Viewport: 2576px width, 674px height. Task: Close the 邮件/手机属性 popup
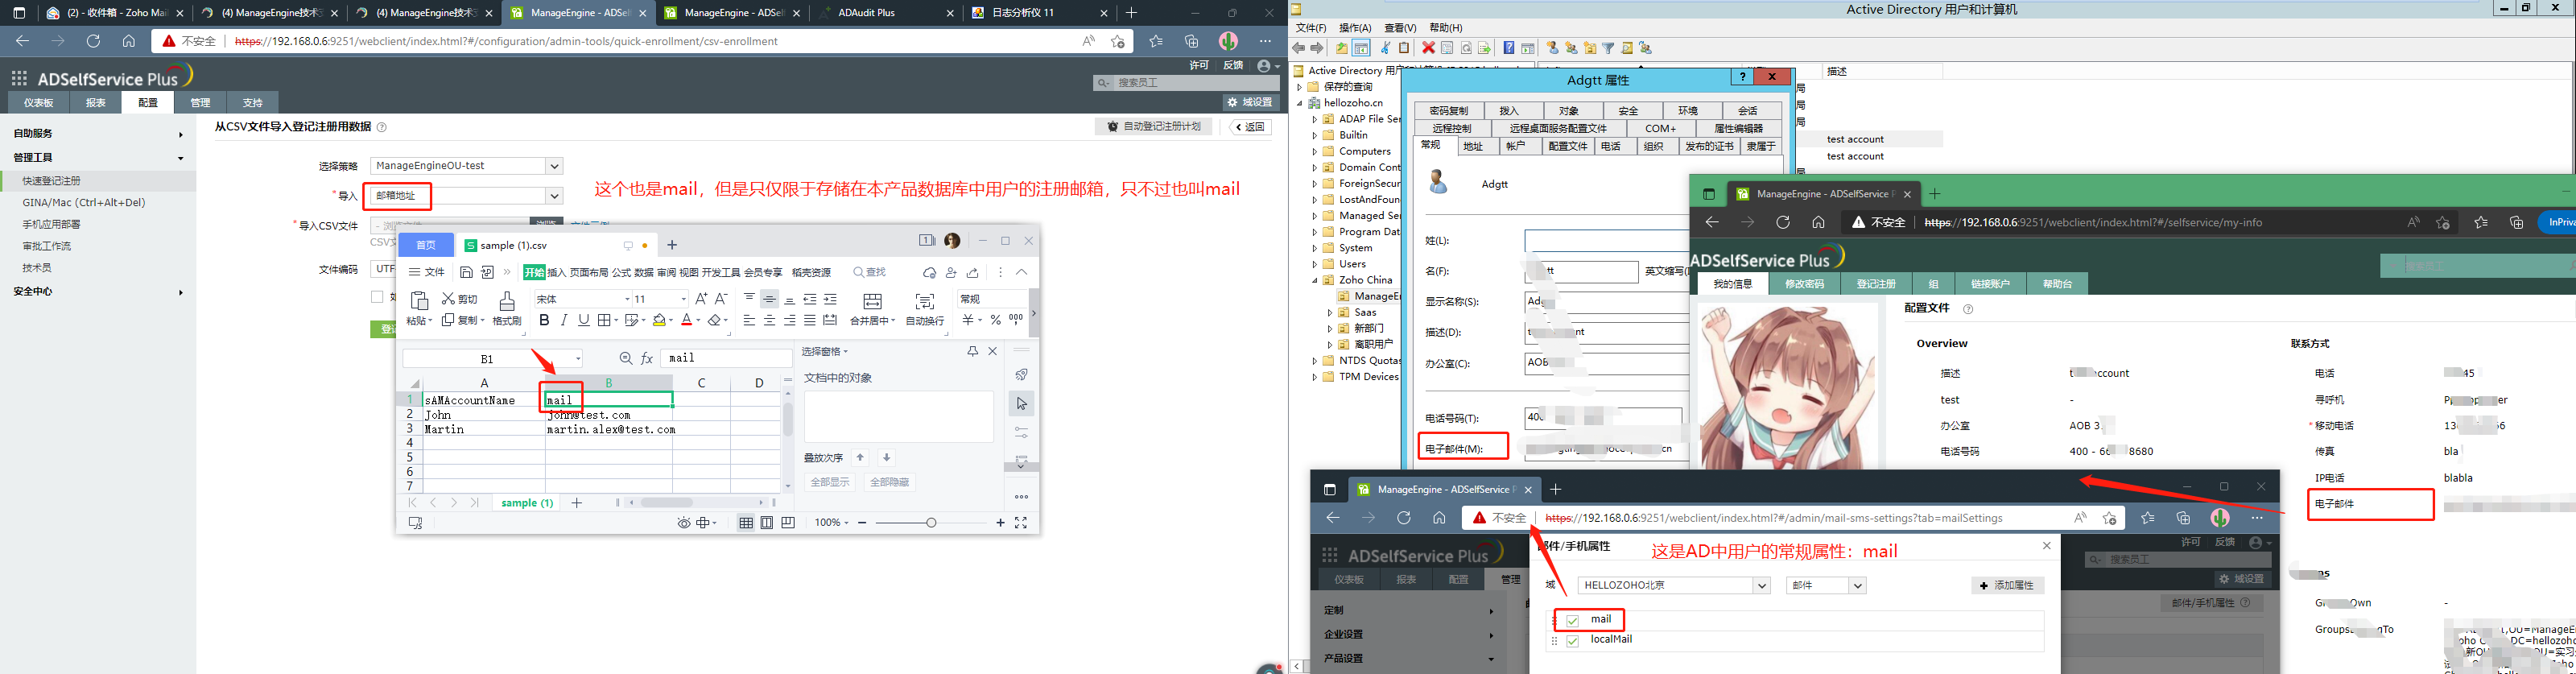coord(2046,546)
